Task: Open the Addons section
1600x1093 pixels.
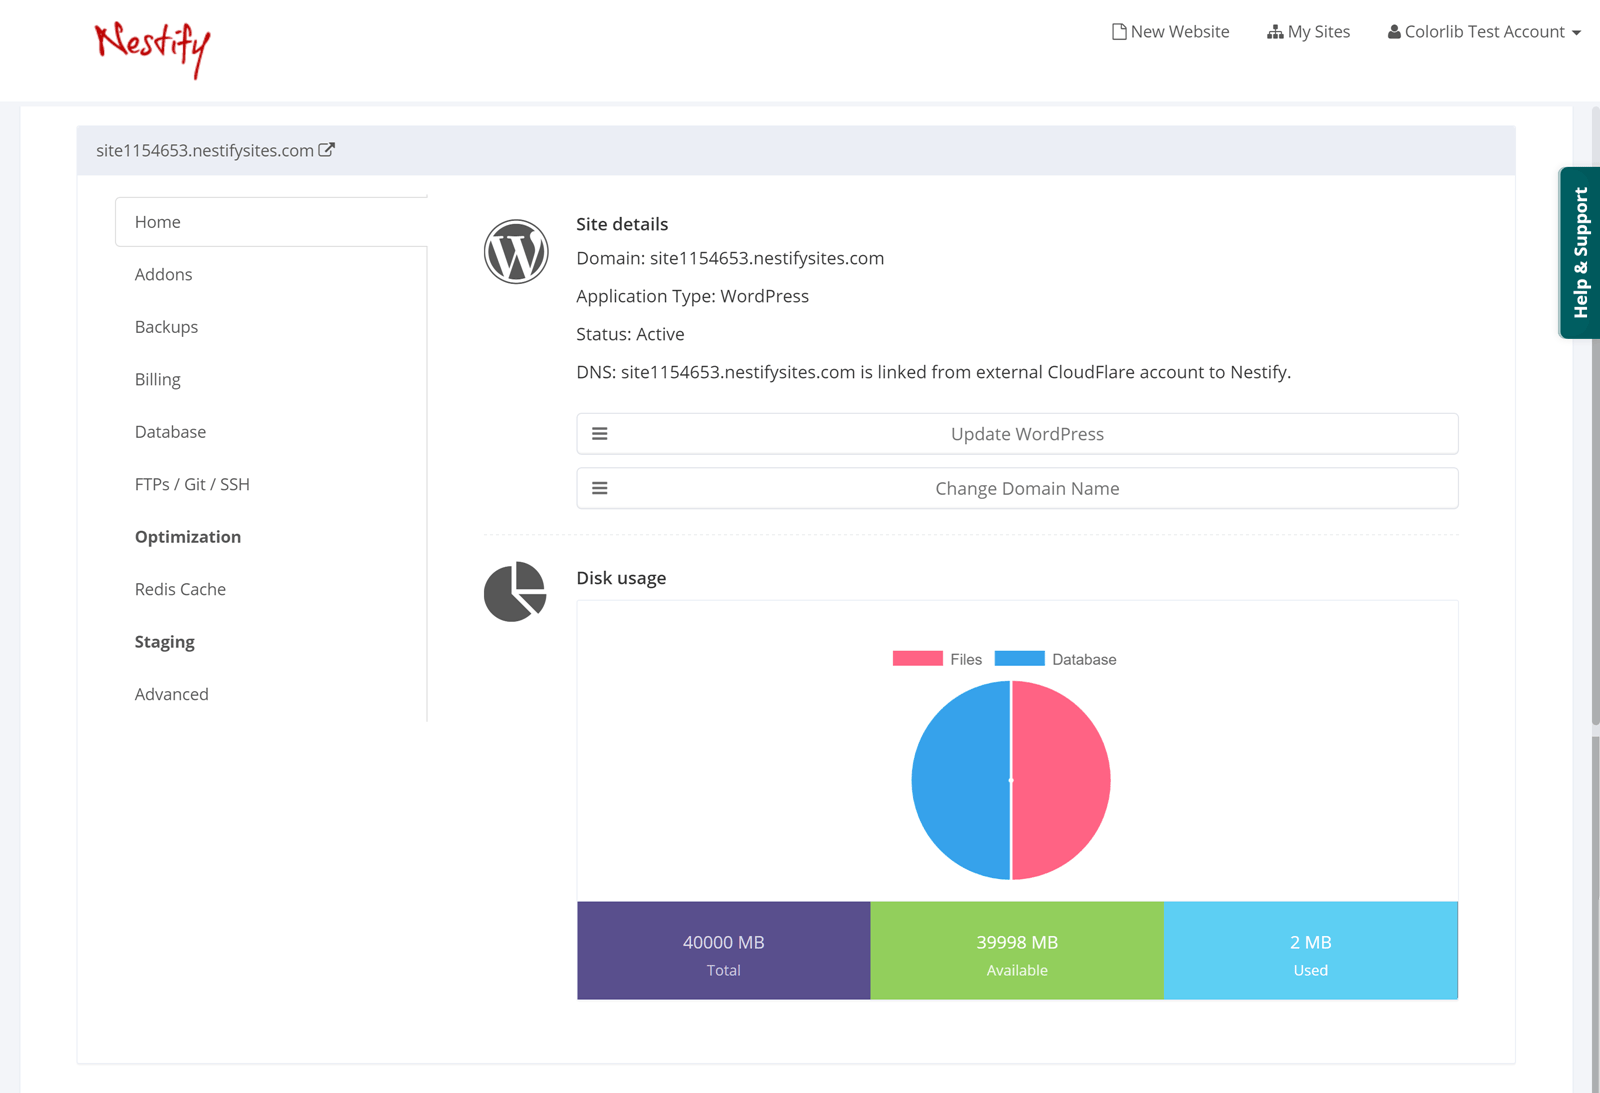Action: coord(163,274)
